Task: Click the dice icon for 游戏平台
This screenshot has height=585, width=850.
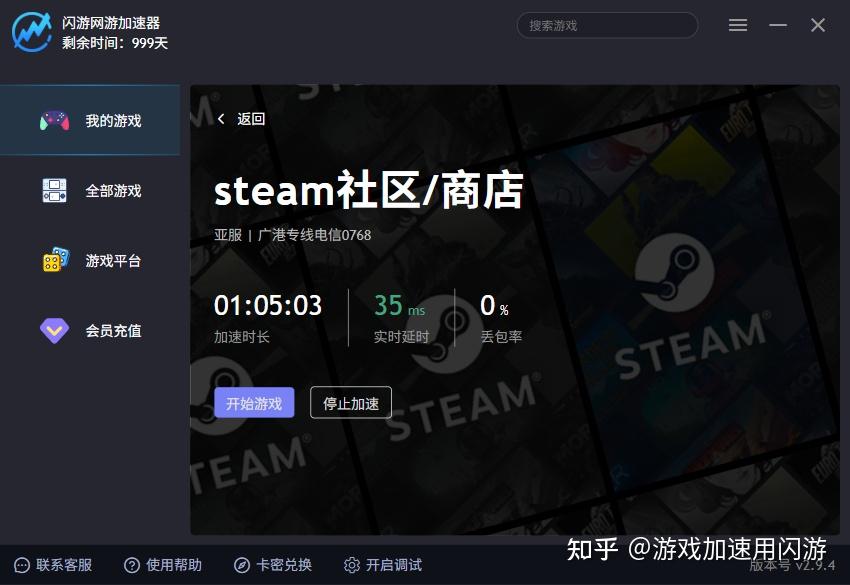Action: [x=56, y=260]
